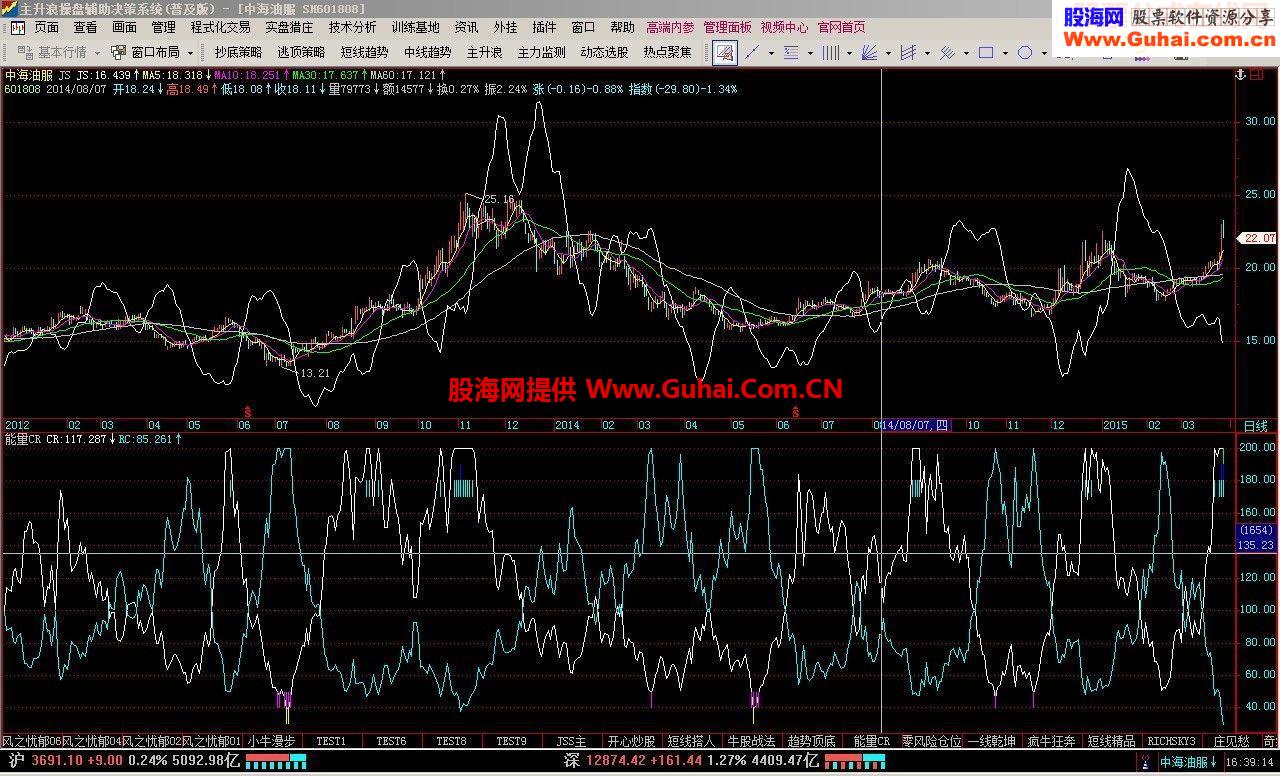Select the vertical period lines tool

click(x=830, y=52)
